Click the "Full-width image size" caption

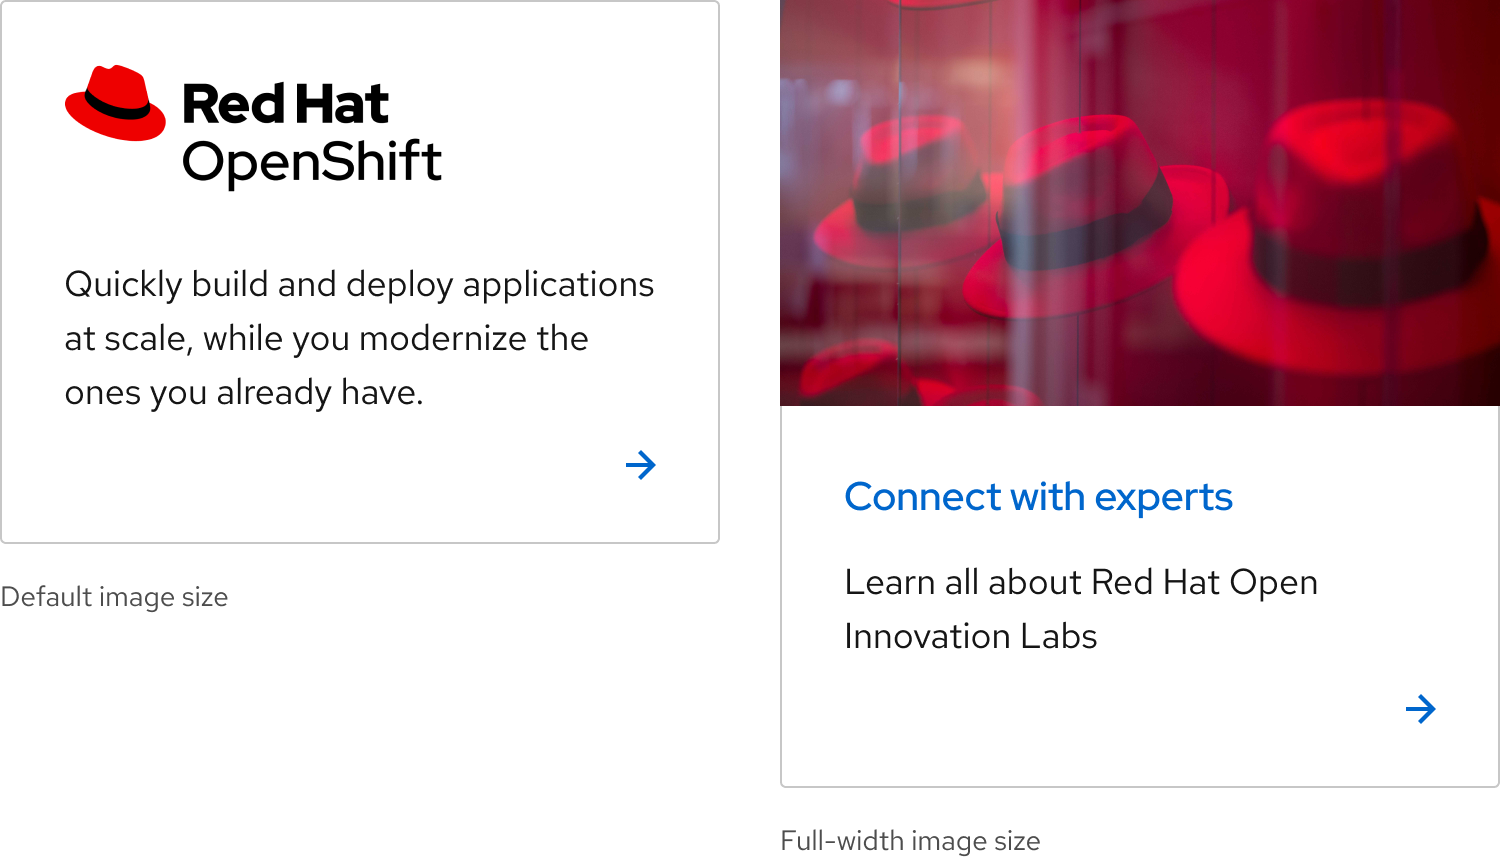coord(910,841)
